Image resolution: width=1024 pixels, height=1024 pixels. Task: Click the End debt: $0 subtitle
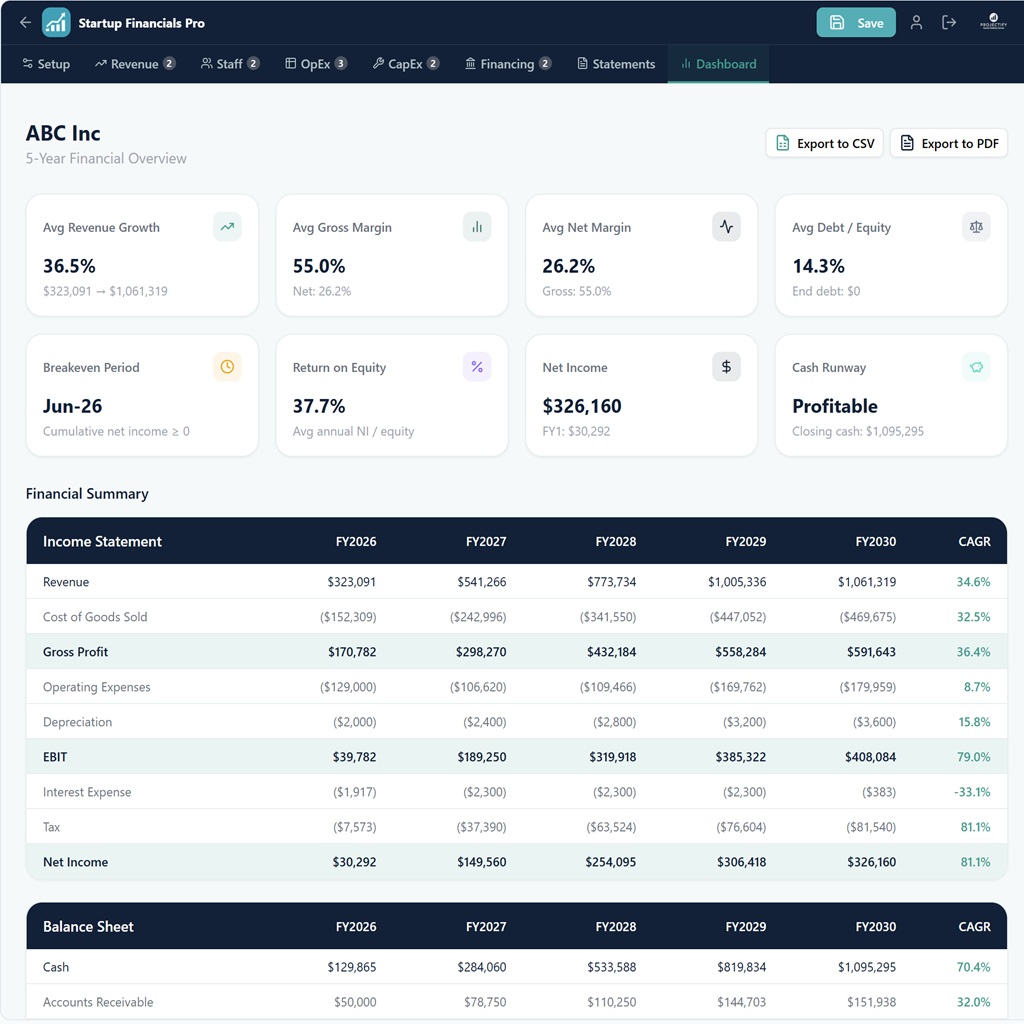826,291
